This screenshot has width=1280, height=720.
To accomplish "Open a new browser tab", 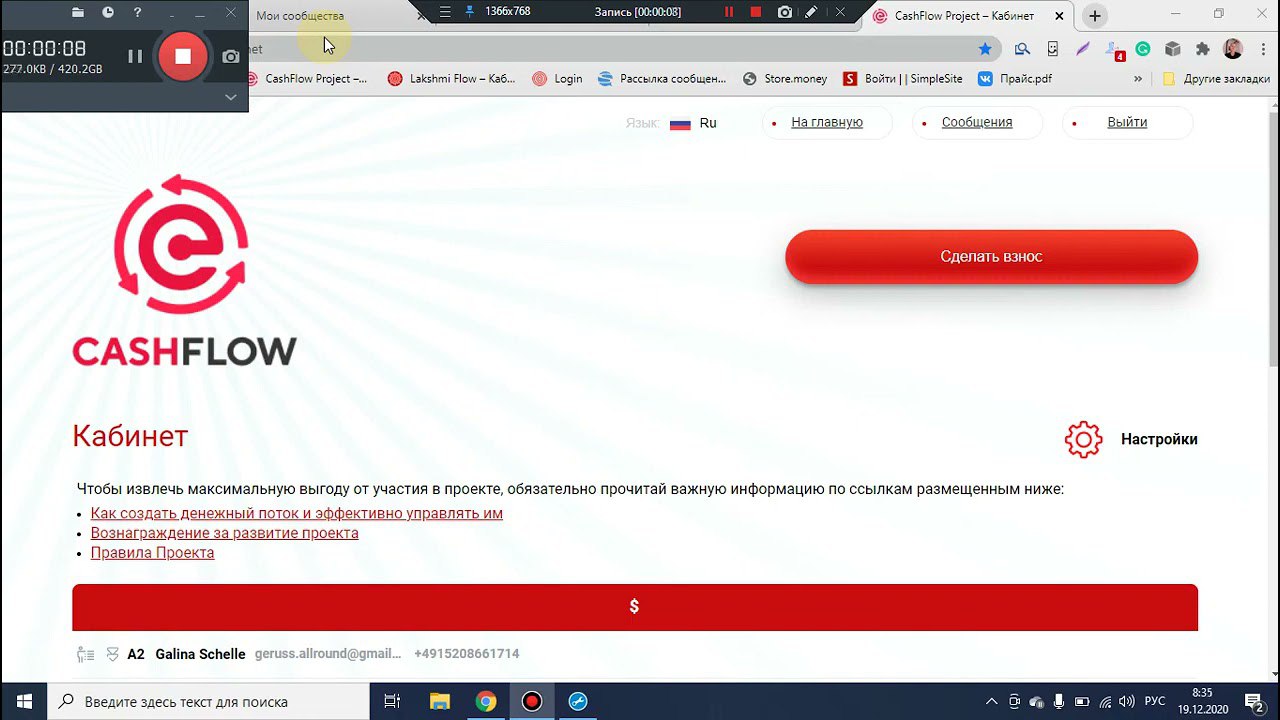I will 1095,16.
